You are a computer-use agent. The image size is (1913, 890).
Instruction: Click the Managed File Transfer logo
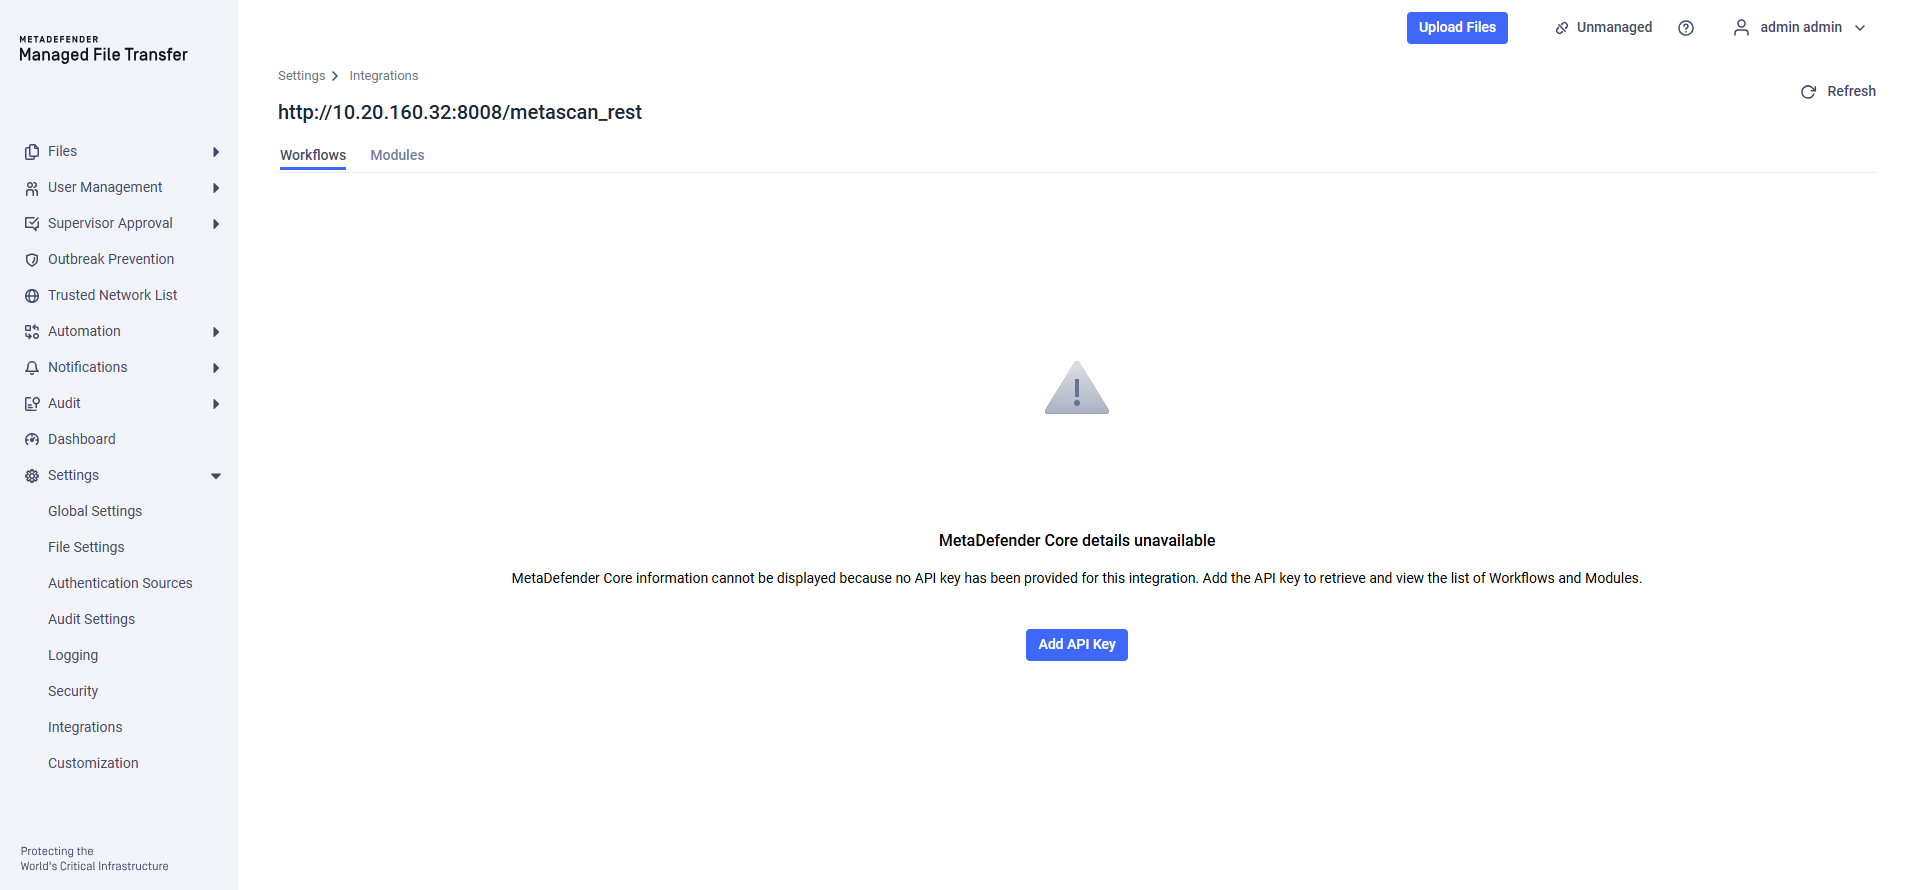[x=103, y=50]
